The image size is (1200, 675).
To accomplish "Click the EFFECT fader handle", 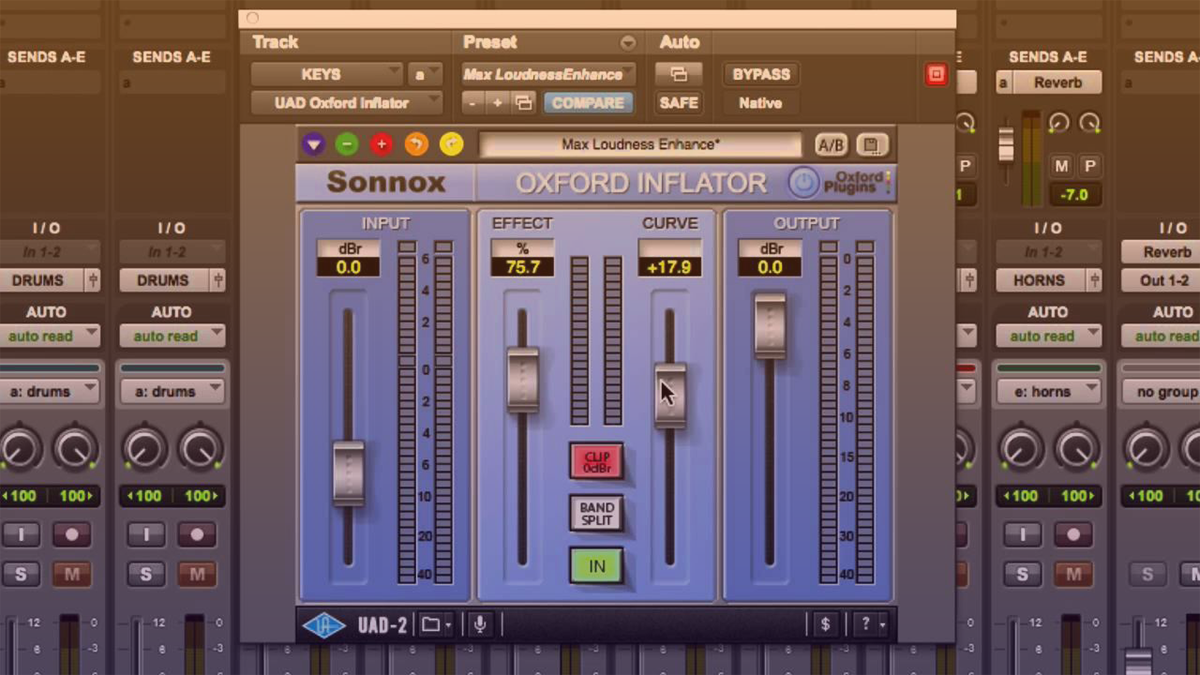I will pyautogui.click(x=523, y=379).
